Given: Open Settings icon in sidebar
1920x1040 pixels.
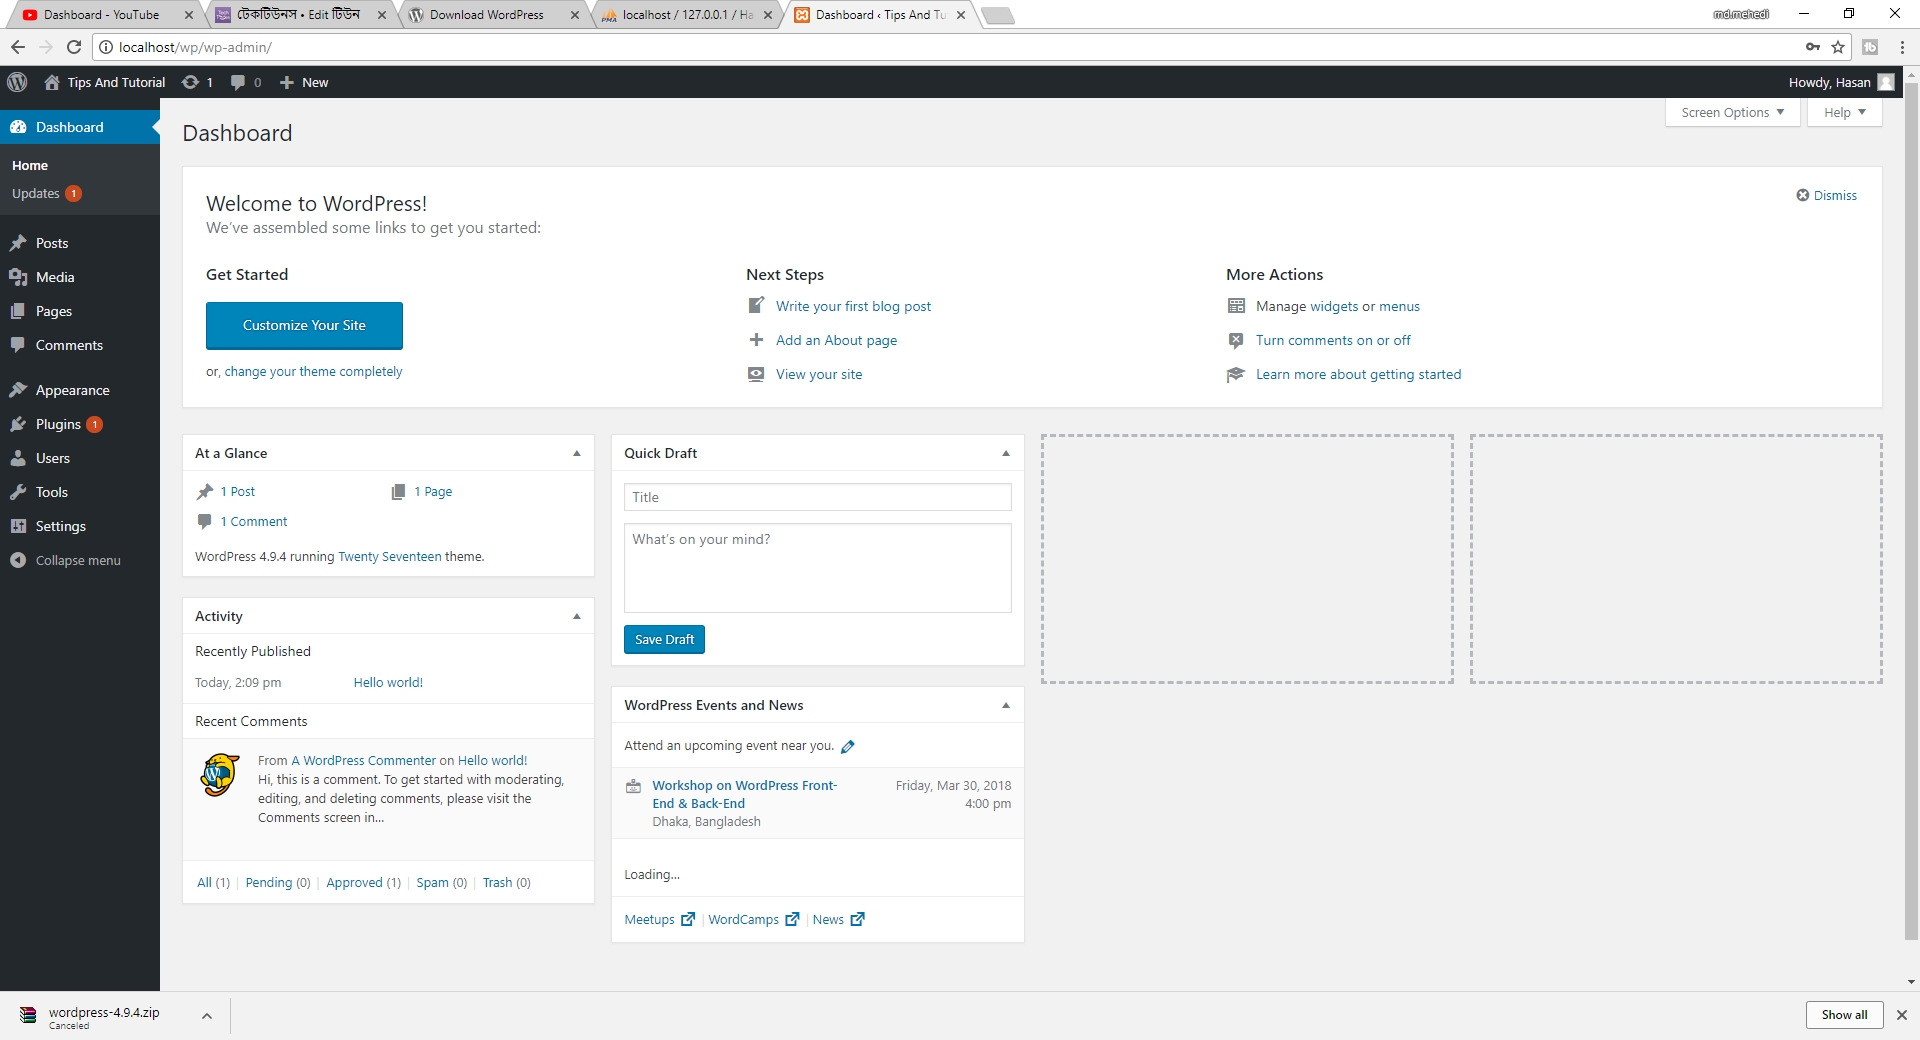Looking at the screenshot, I should click(x=18, y=526).
